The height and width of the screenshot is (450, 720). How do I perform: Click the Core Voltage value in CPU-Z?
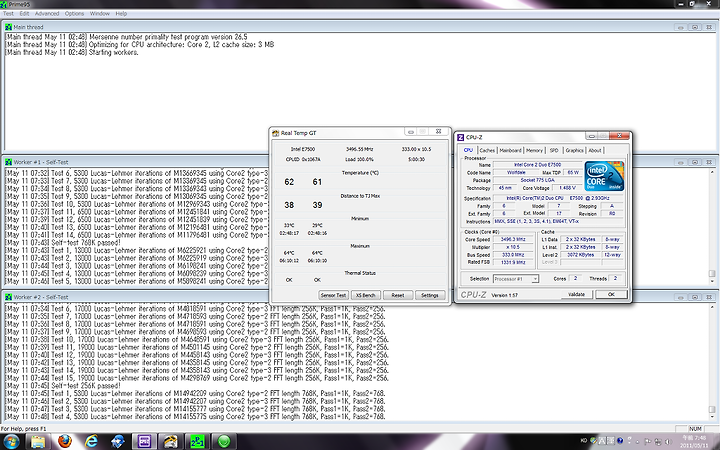tap(567, 188)
